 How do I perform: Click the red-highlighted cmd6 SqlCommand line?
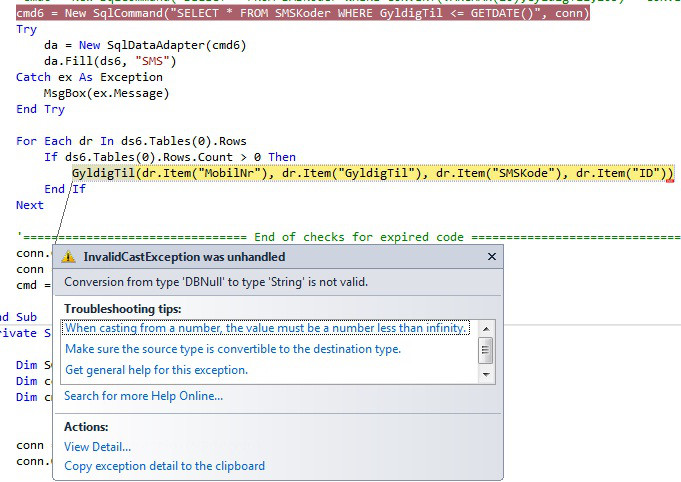pos(303,13)
